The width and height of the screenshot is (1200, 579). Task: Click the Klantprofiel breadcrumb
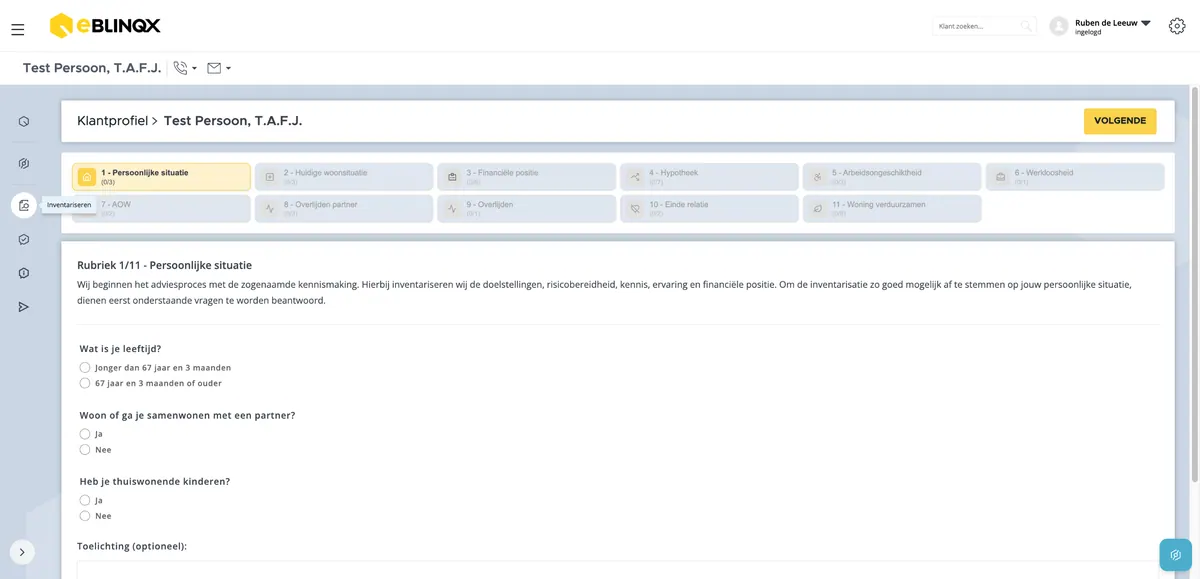pyautogui.click(x=113, y=121)
